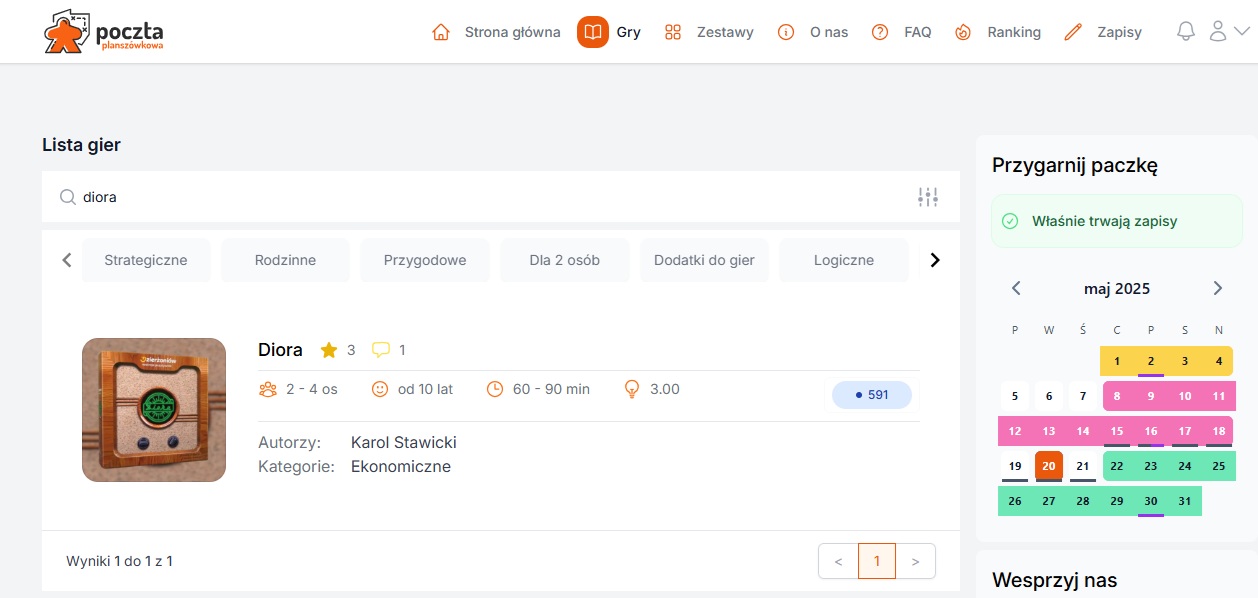Click the Właśnie trwają zapisy notice
The image size is (1258, 598).
point(1117,221)
